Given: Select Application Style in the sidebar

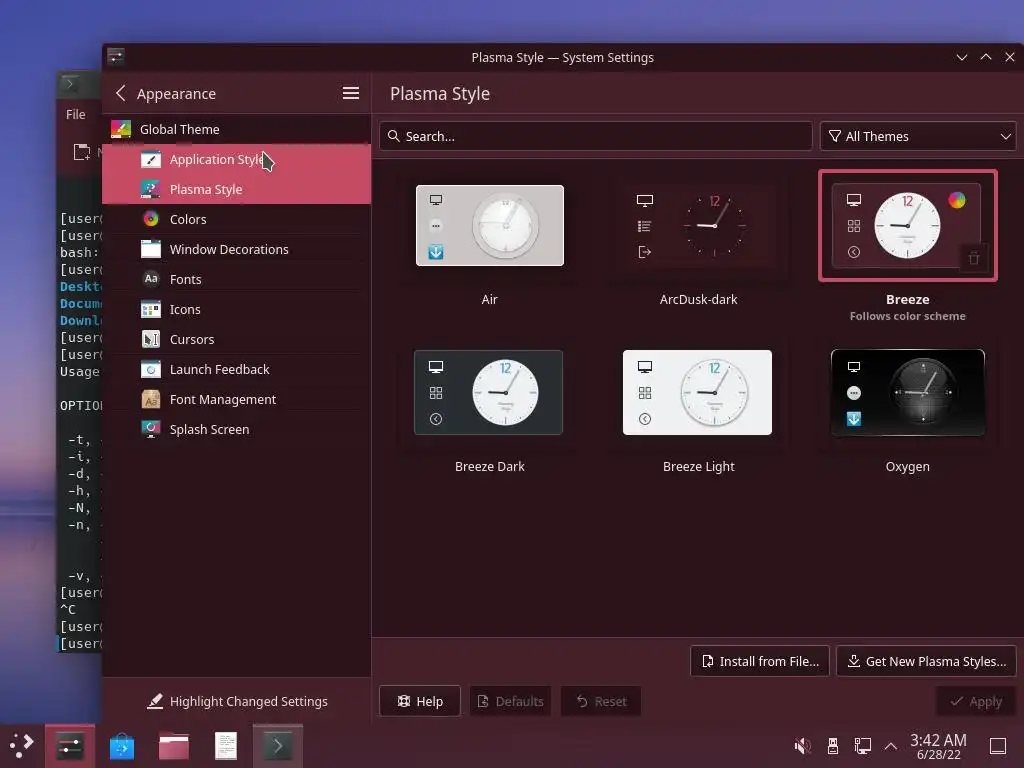Looking at the screenshot, I should pos(236,159).
